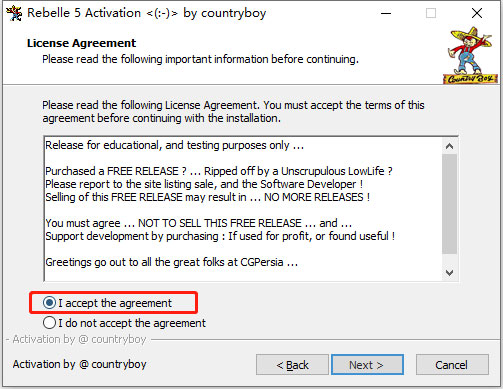Click the "NOT TO SELL THIS FREE RELEASE" line
The width and height of the screenshot is (503, 389).
pyautogui.click(x=198, y=223)
